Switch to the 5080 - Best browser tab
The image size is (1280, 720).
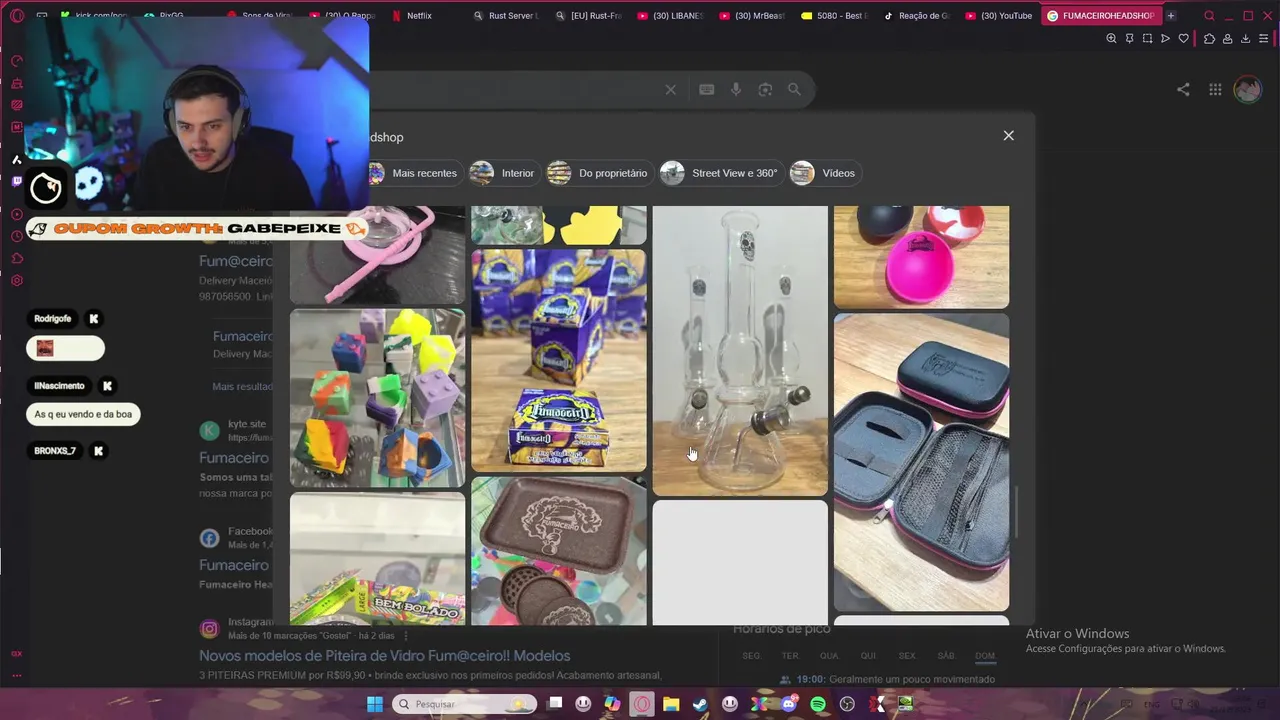click(x=834, y=16)
